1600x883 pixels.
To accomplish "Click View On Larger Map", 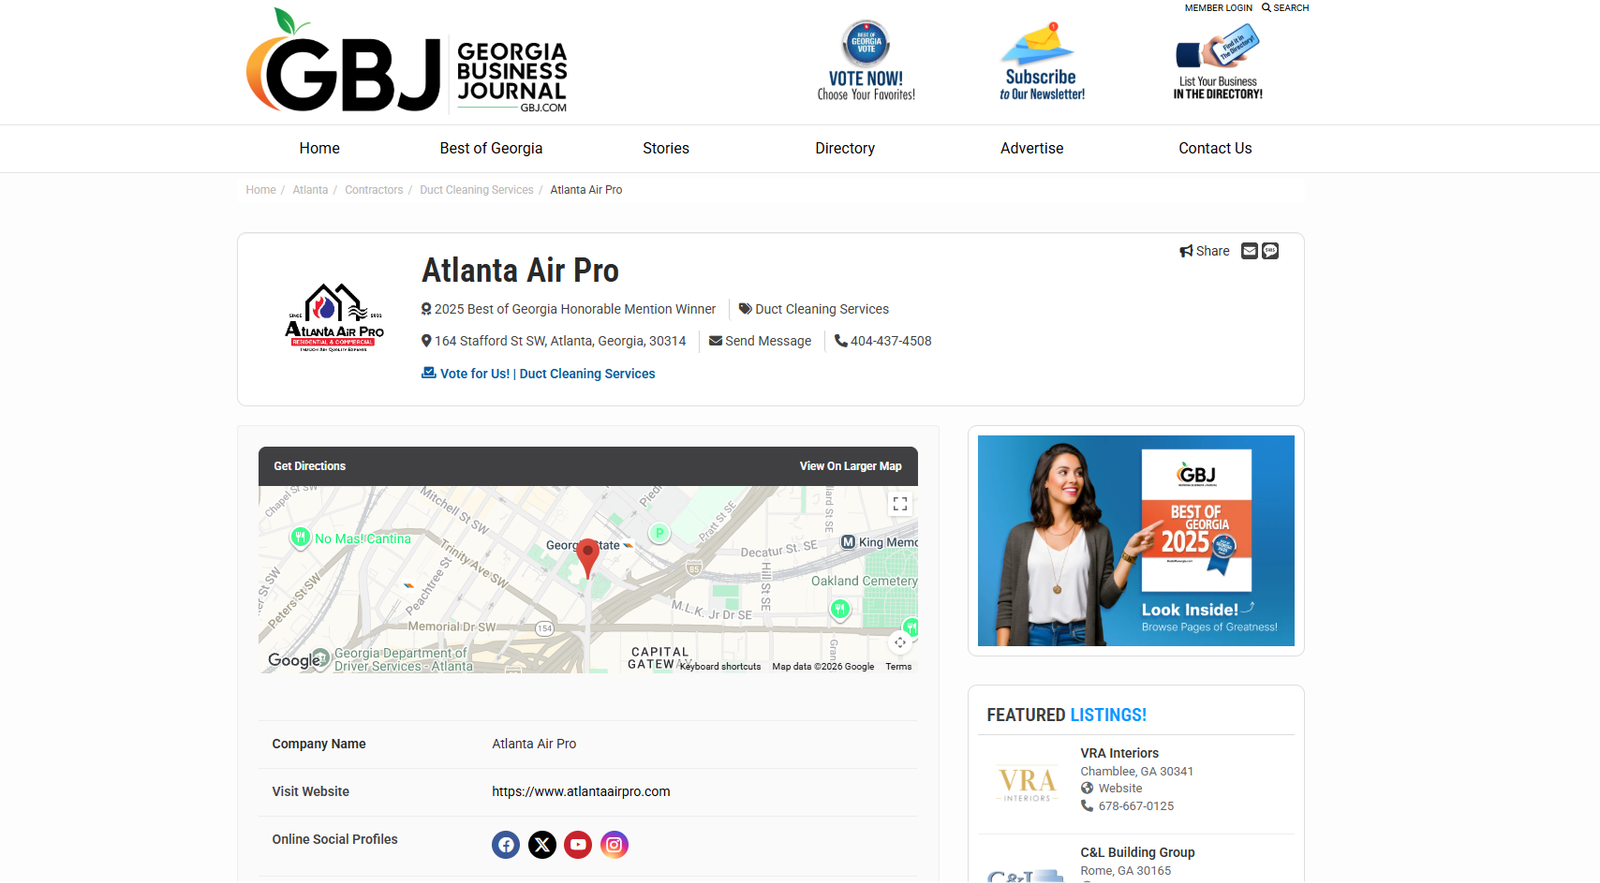I will click(851, 466).
